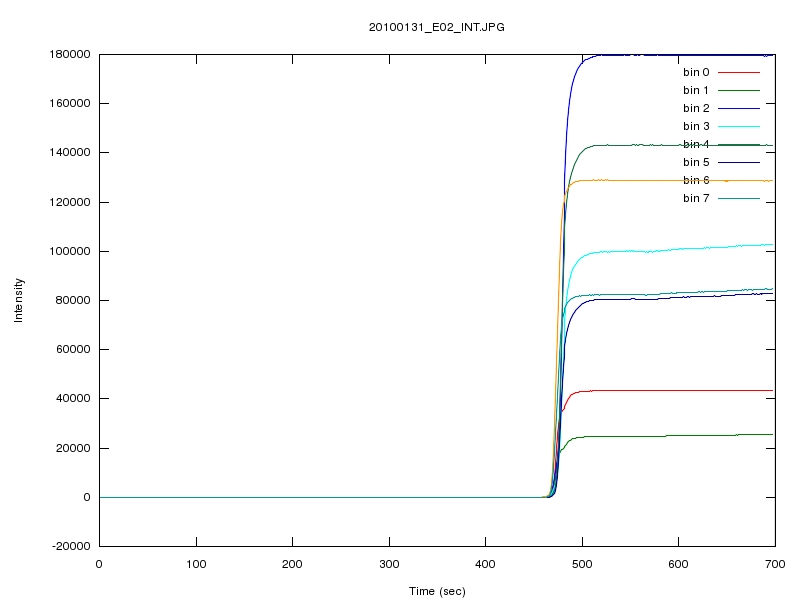Click the green bin 1 legend line sample
The width and height of the screenshot is (800, 600).
tap(739, 90)
